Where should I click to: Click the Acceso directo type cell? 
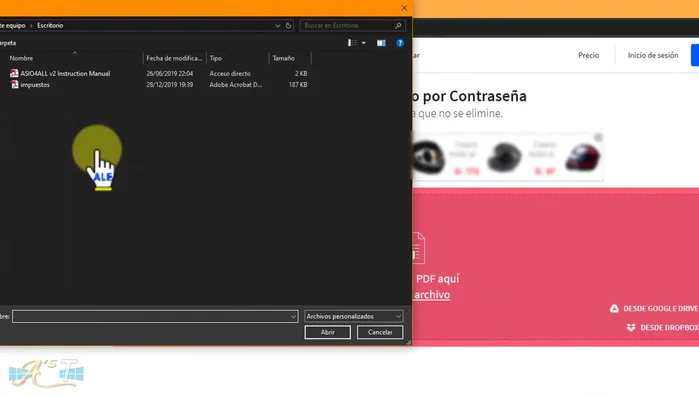point(230,74)
